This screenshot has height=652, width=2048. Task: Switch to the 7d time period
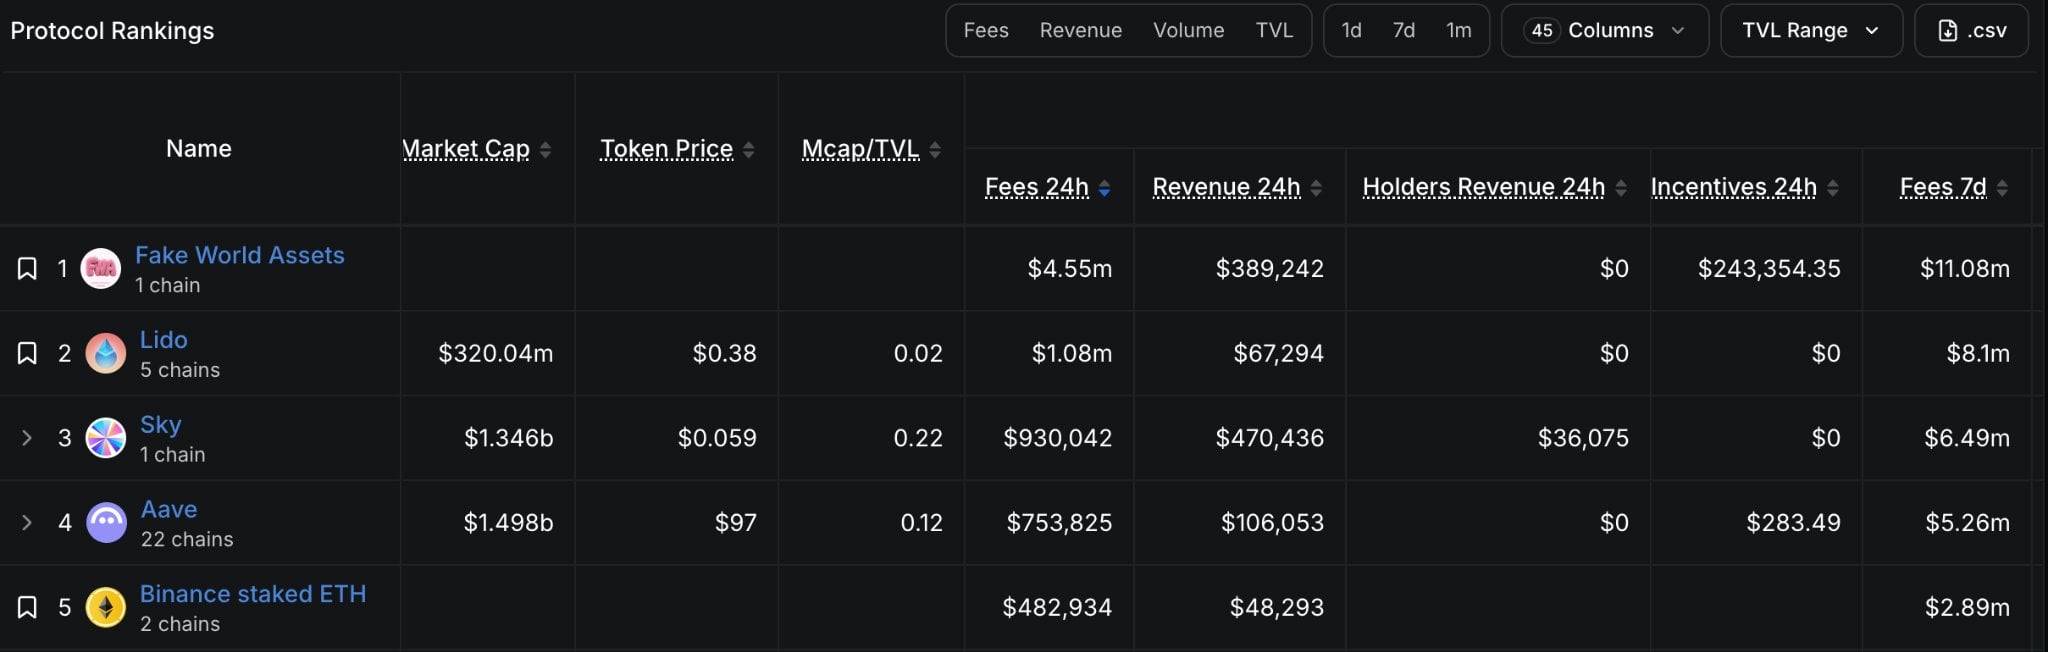[x=1404, y=30]
